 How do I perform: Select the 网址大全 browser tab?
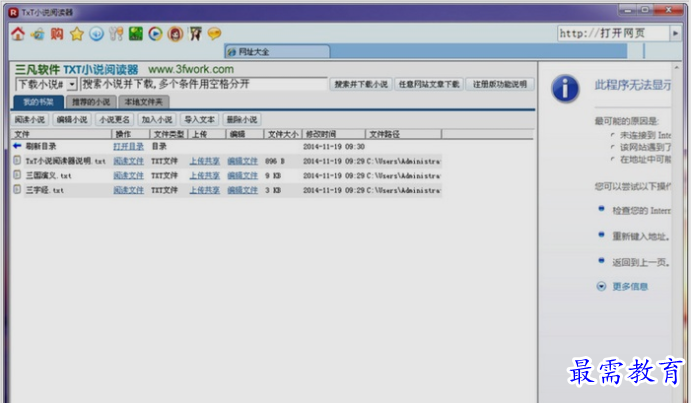(277, 52)
